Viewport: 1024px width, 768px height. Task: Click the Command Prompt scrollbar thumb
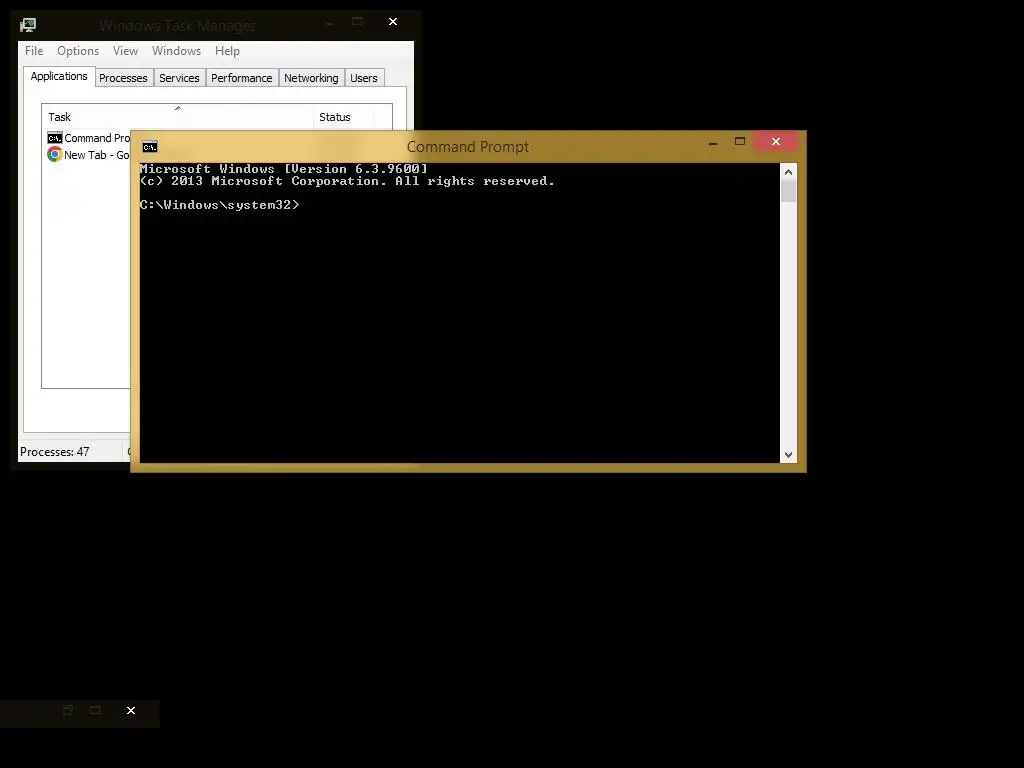788,191
